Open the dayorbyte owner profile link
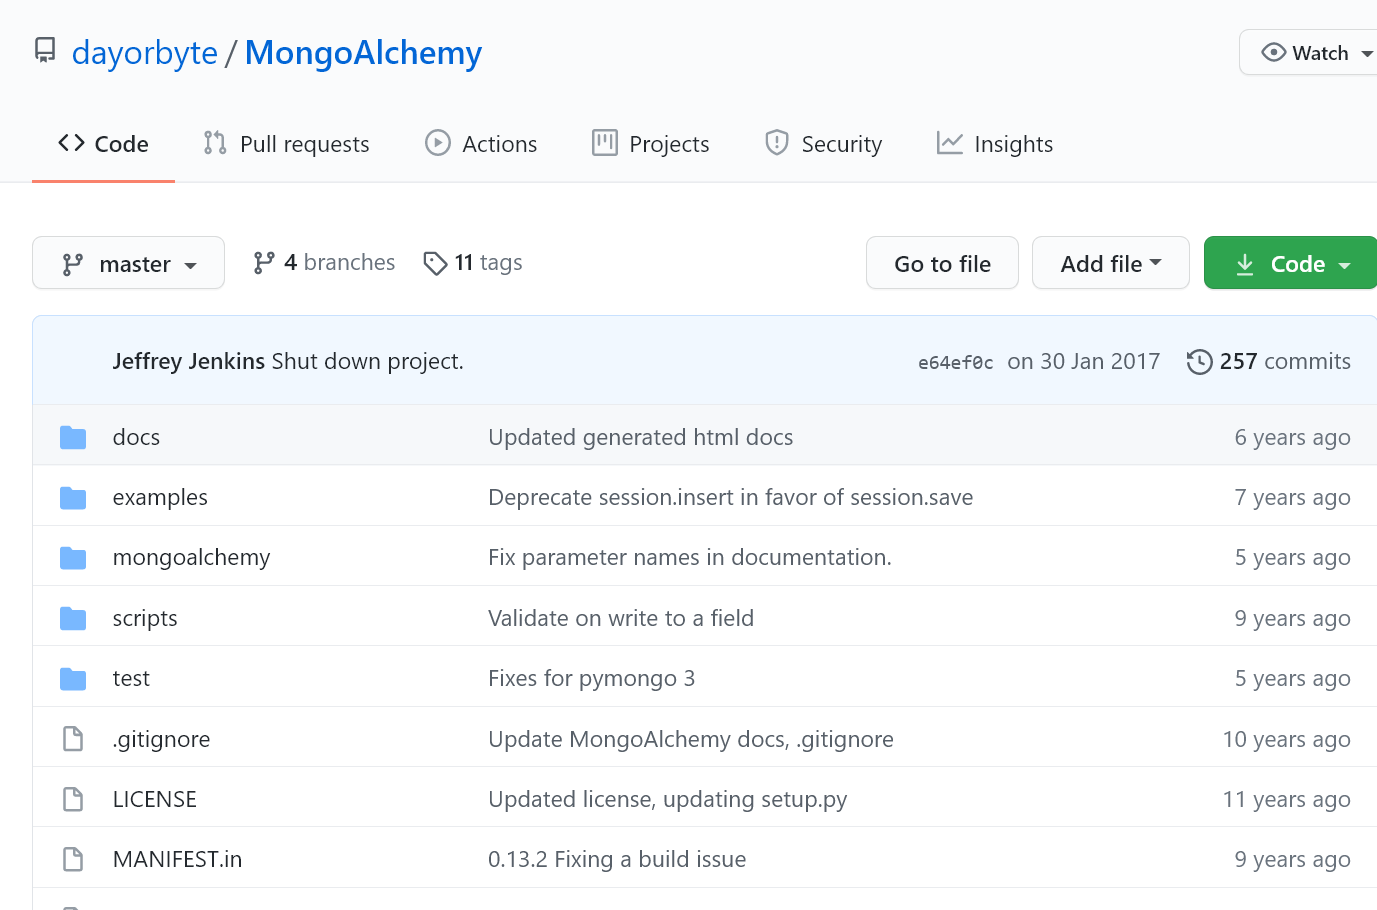The height and width of the screenshot is (910, 1377). (x=145, y=52)
